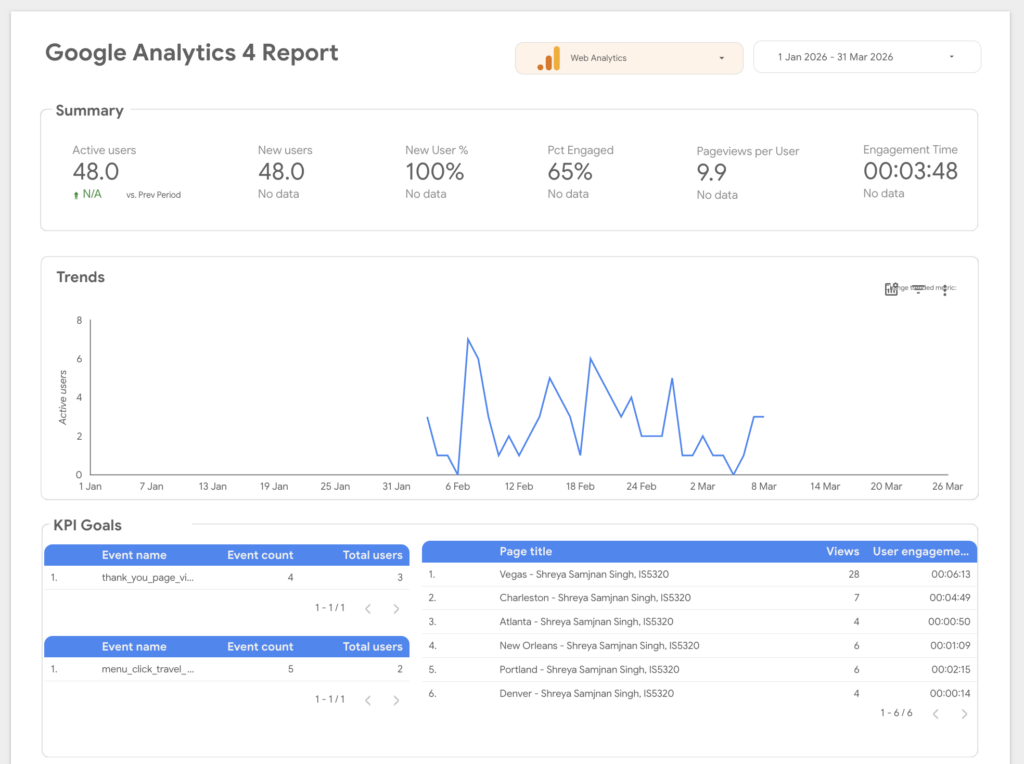
Task: Click the Engagement Time scorecard
Action: click(x=910, y=171)
